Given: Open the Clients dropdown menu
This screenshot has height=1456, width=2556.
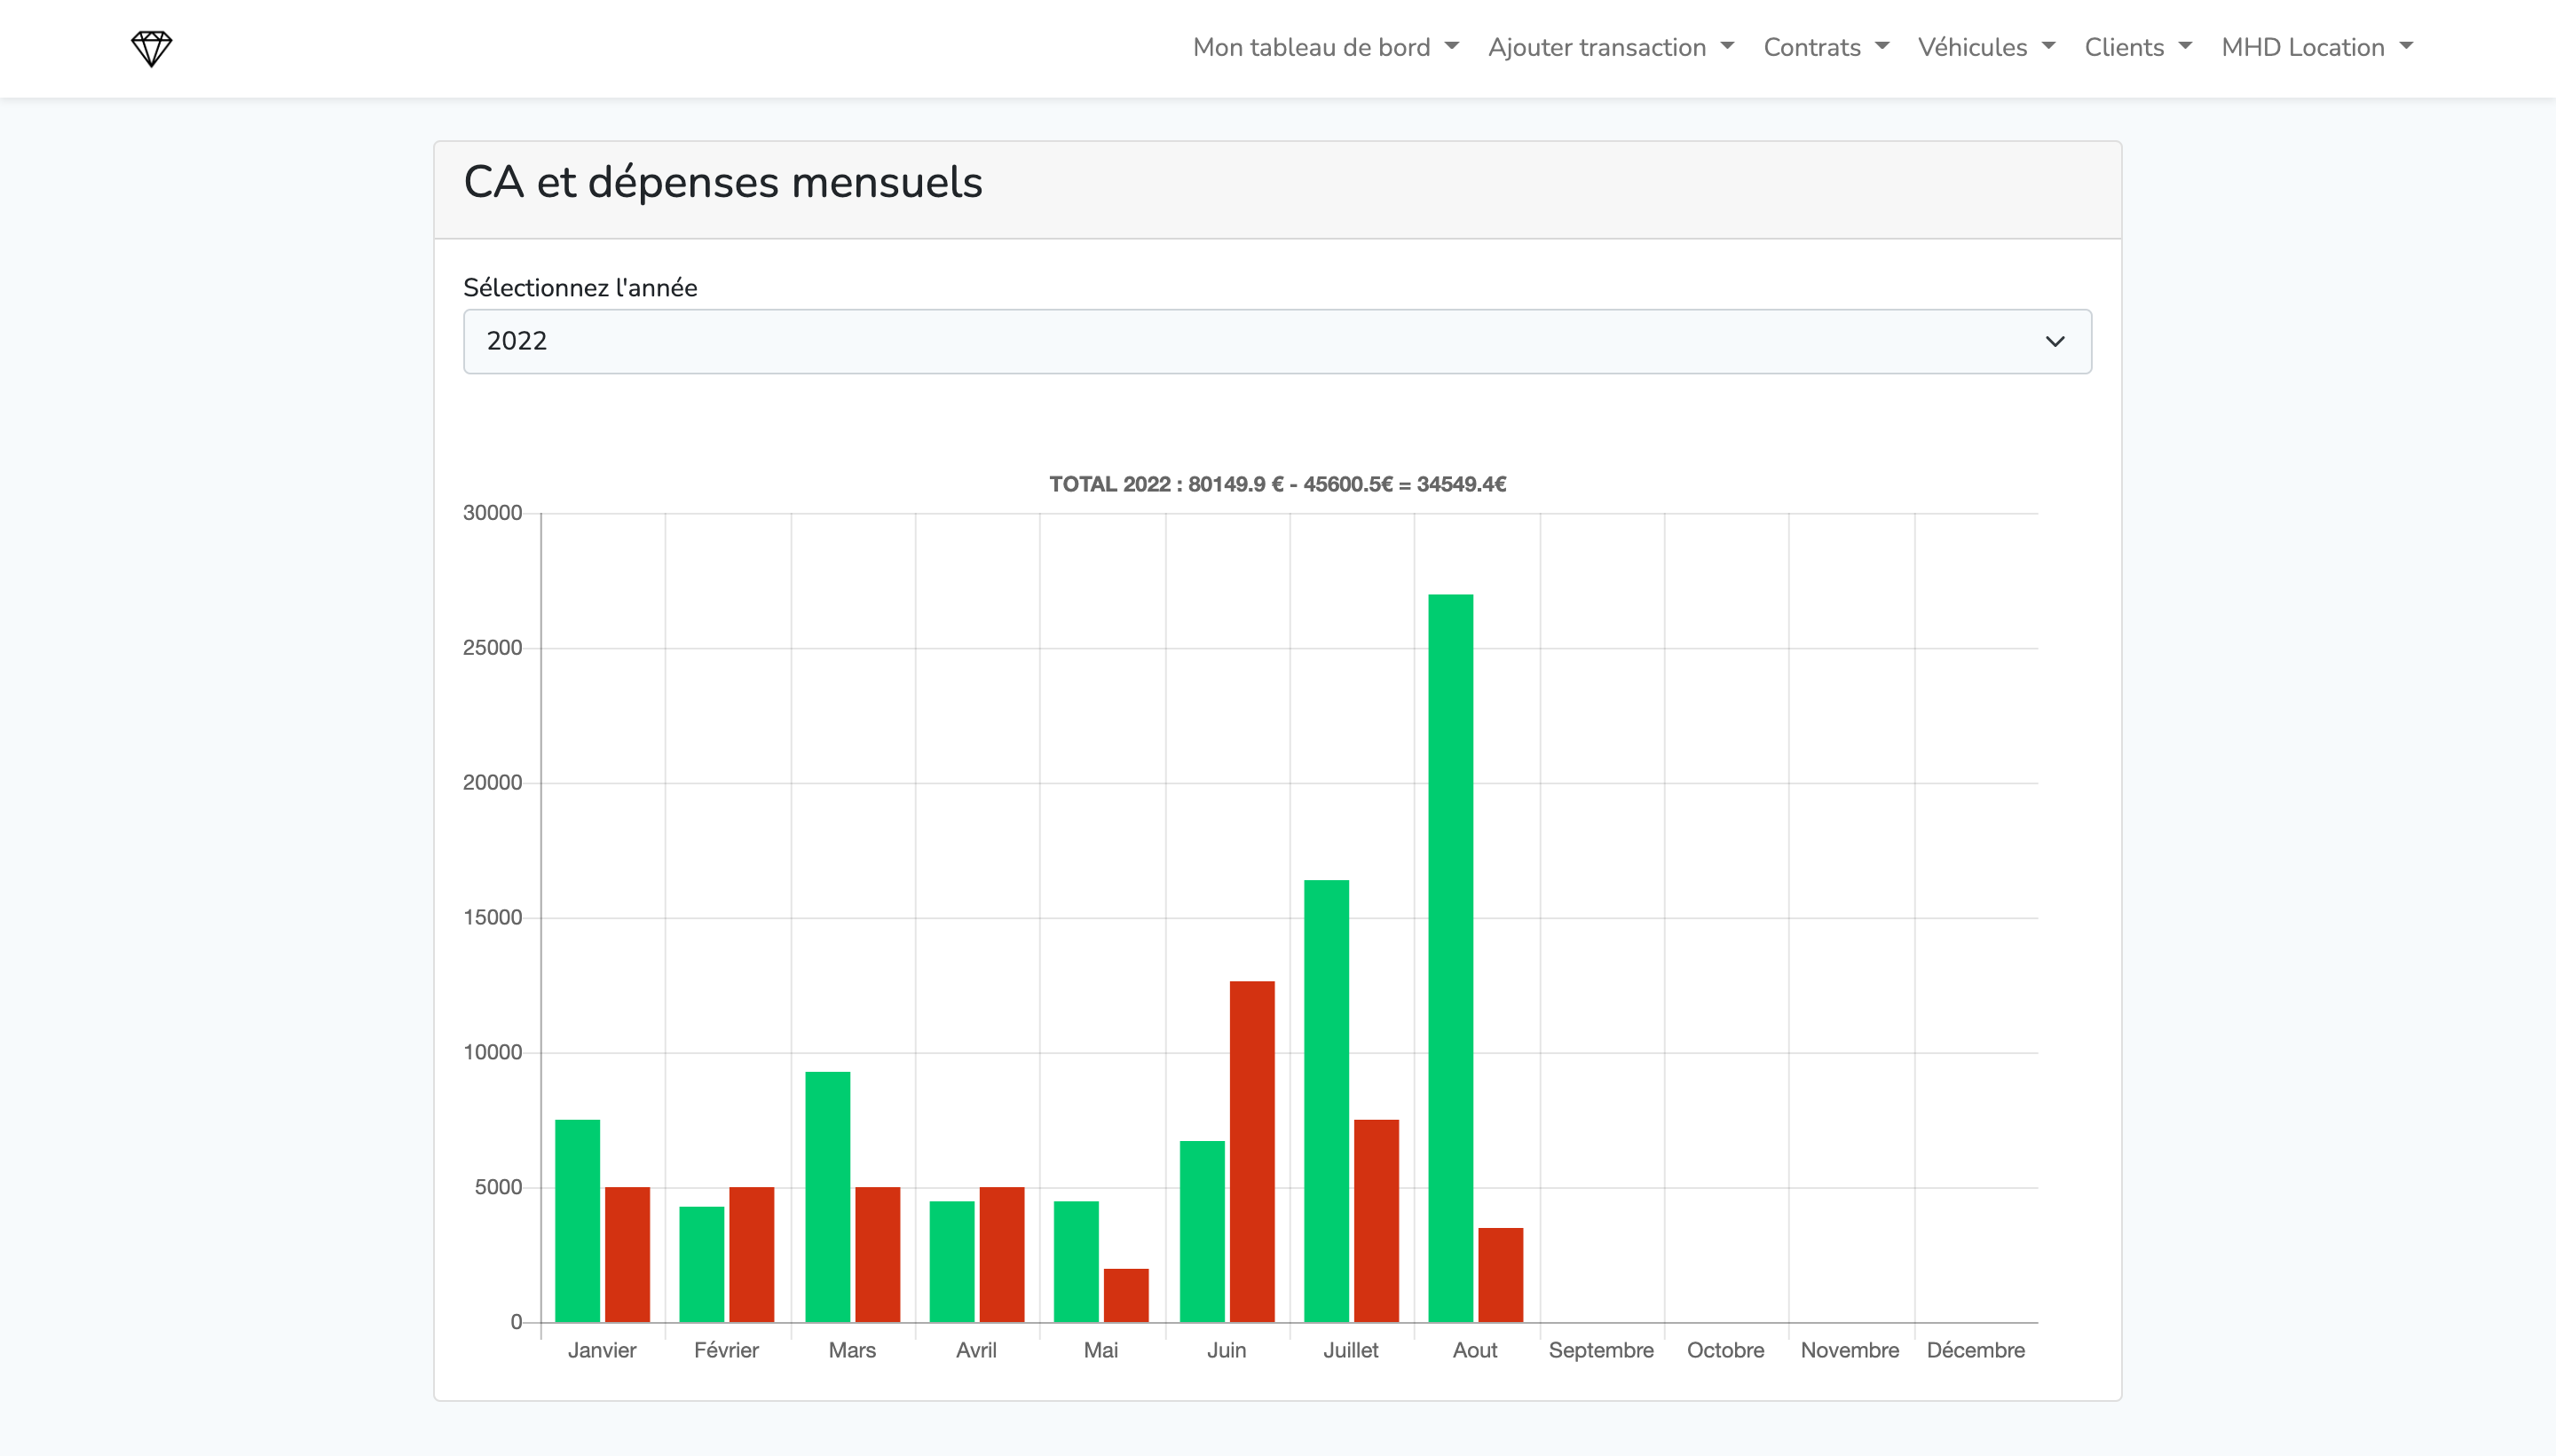Looking at the screenshot, I should 2138,47.
